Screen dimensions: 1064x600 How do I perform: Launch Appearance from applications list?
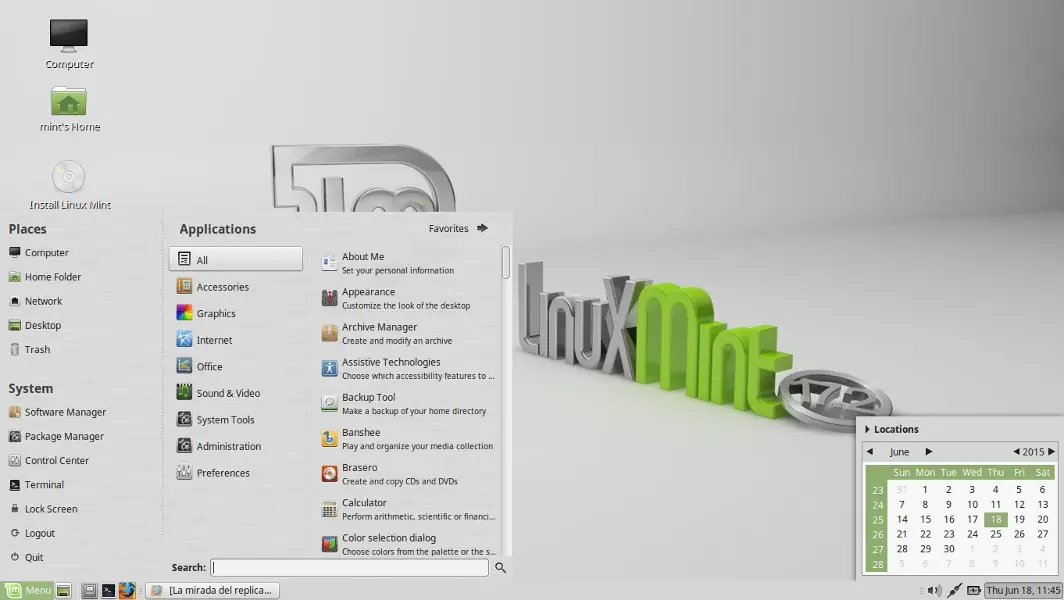(x=408, y=298)
